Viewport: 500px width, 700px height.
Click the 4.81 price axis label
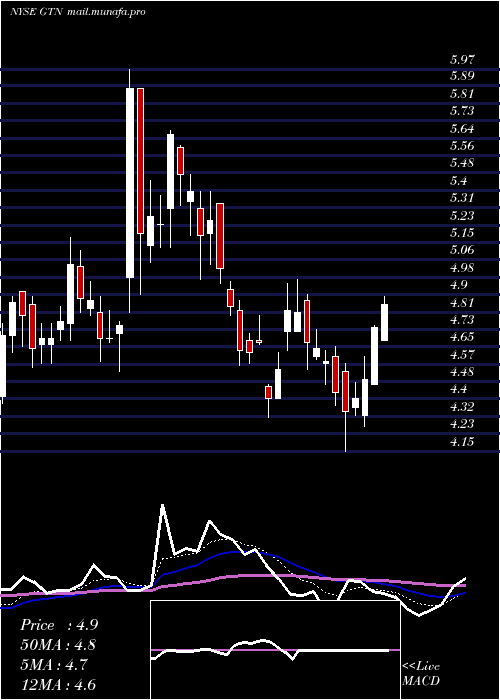[x=462, y=303]
